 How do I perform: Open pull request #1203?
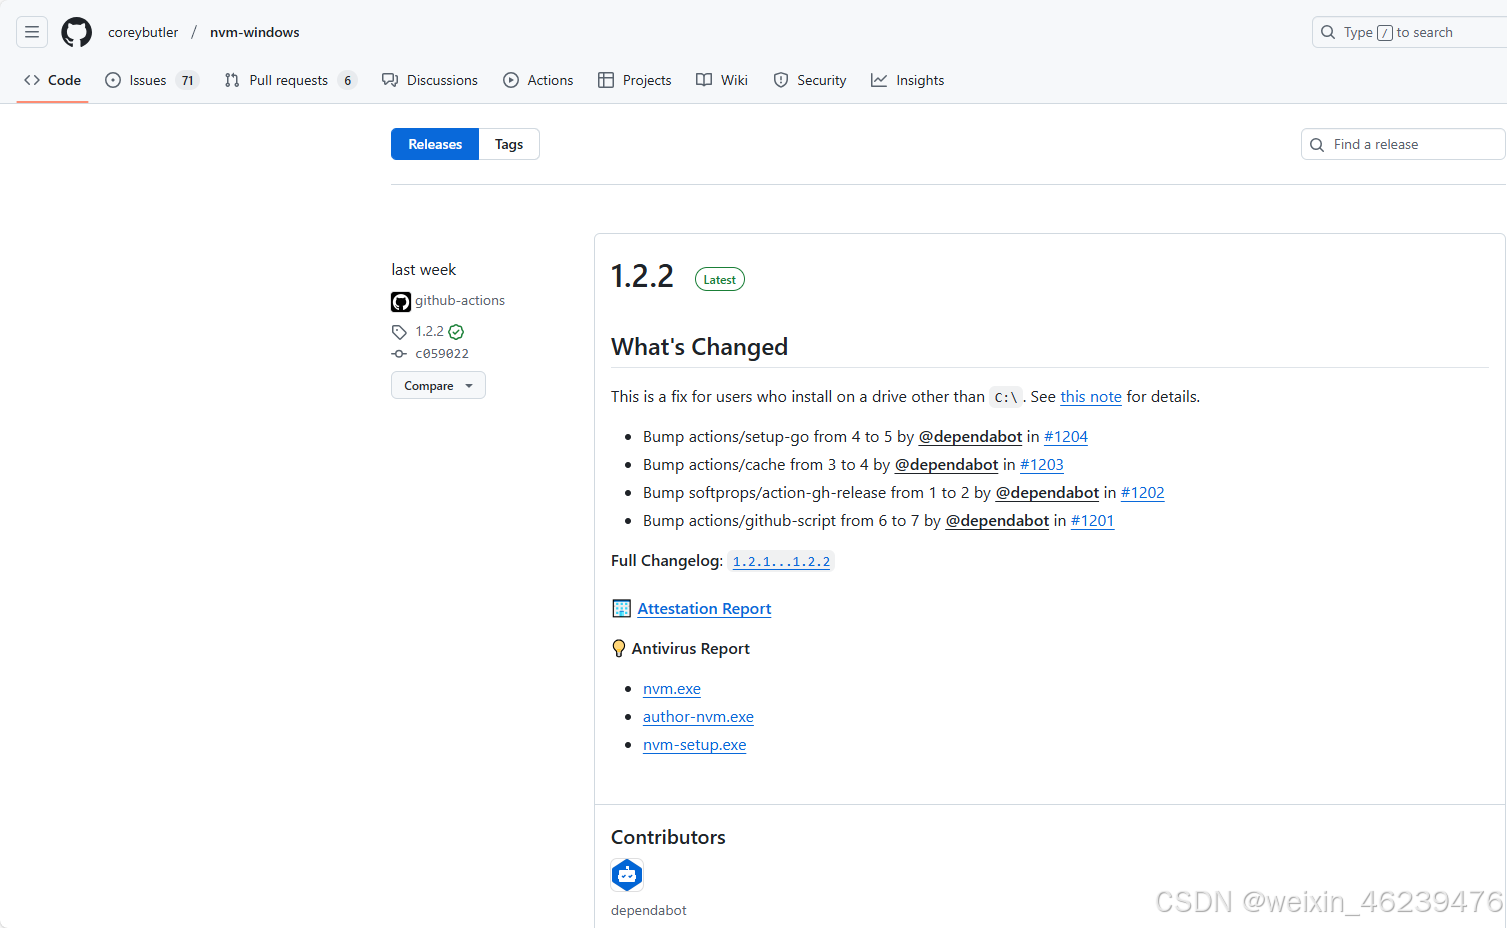[x=1042, y=465]
